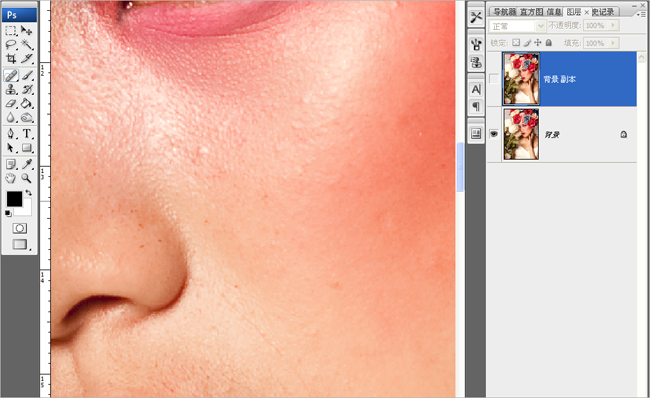Toggle lock transparent pixels
This screenshot has height=398, width=650.
point(516,43)
